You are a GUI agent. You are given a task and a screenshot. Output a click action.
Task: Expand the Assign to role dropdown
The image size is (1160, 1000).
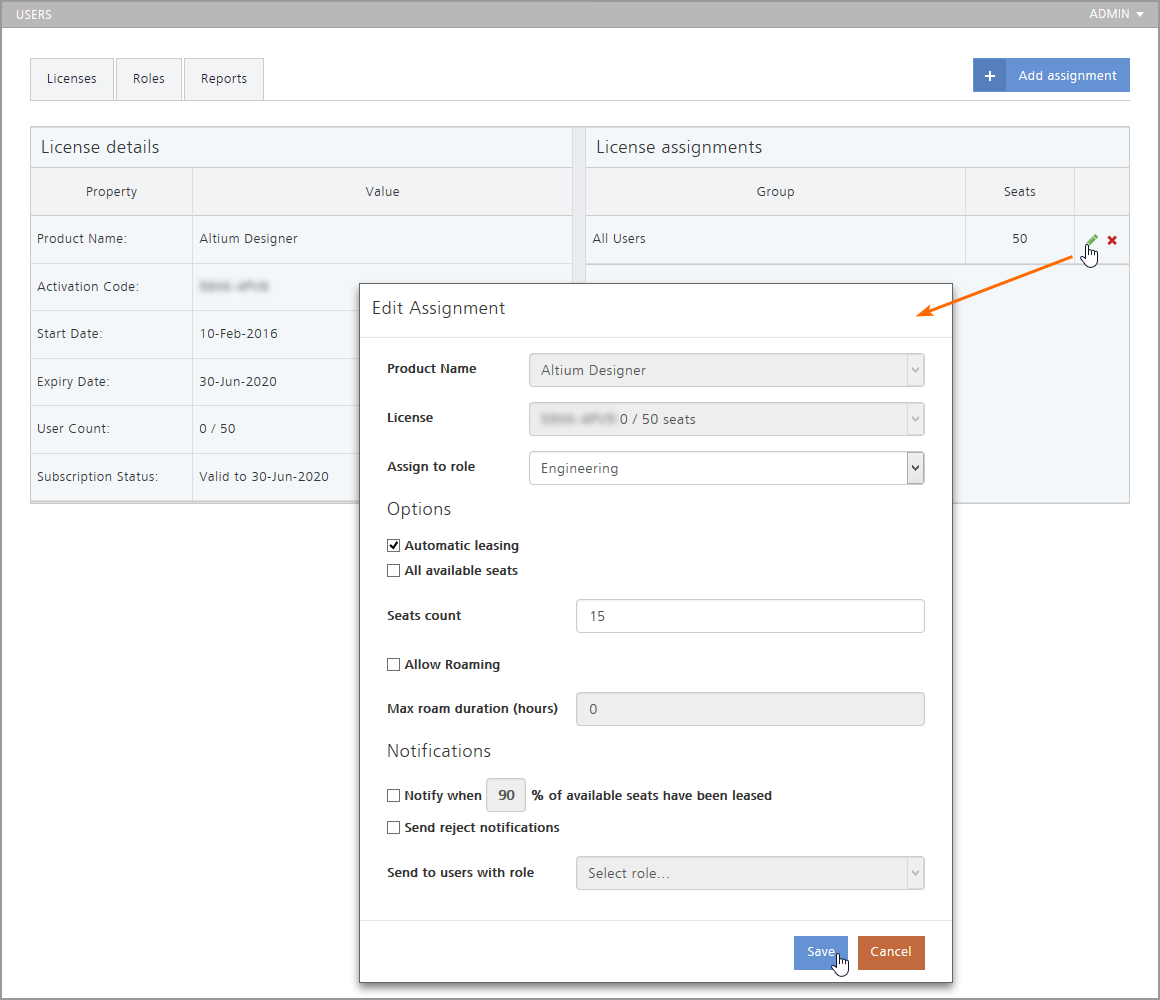pyautogui.click(x=914, y=468)
